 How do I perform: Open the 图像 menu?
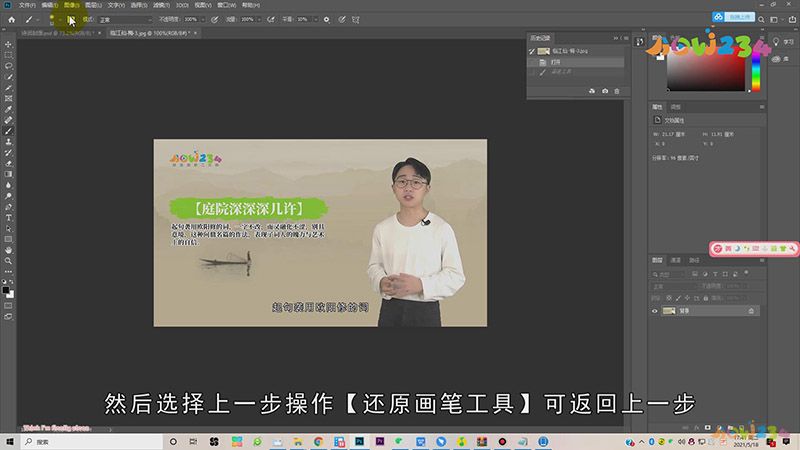(71, 5)
